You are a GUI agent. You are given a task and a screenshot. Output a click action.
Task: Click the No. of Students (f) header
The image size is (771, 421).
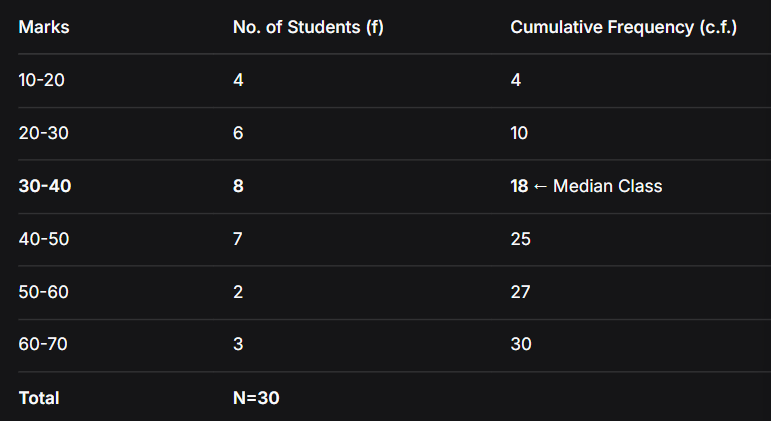click(x=308, y=27)
